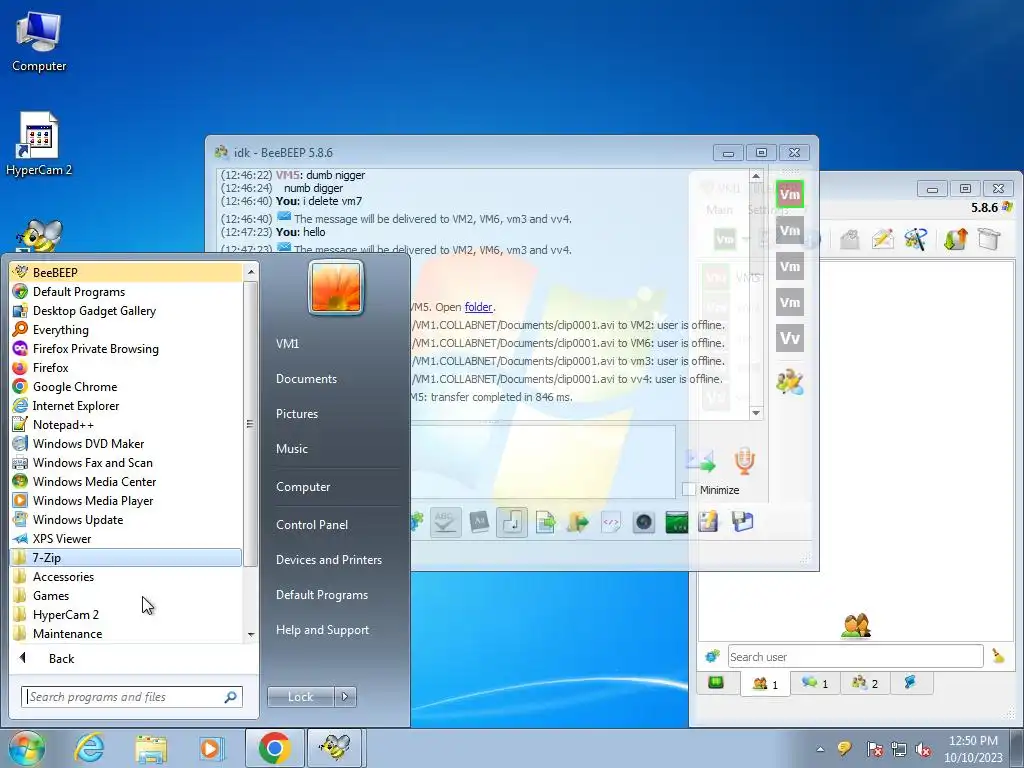Expand the Maintenance folder

point(126,633)
